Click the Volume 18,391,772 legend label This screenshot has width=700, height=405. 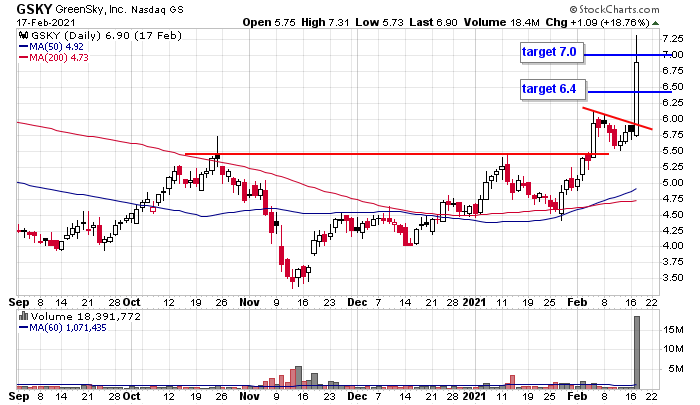tap(85, 317)
